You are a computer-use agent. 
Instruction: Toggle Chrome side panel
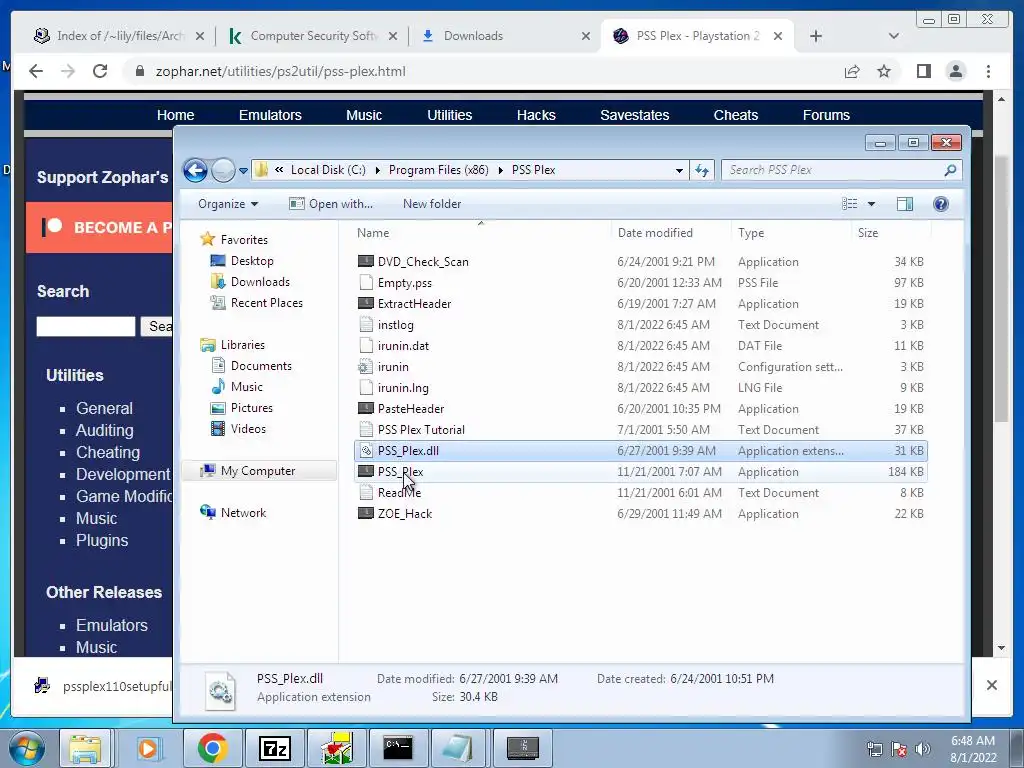tap(923, 71)
